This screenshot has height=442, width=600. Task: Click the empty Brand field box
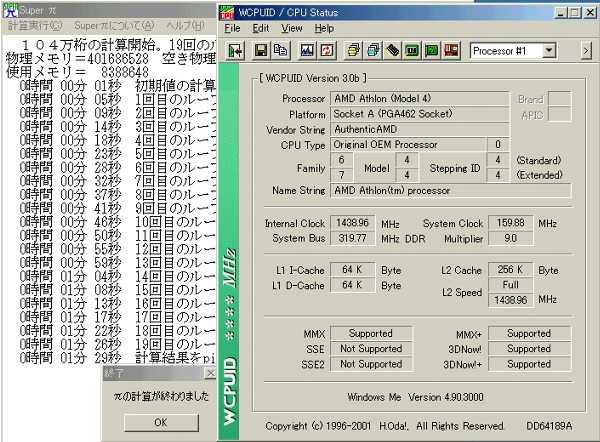click(x=559, y=99)
